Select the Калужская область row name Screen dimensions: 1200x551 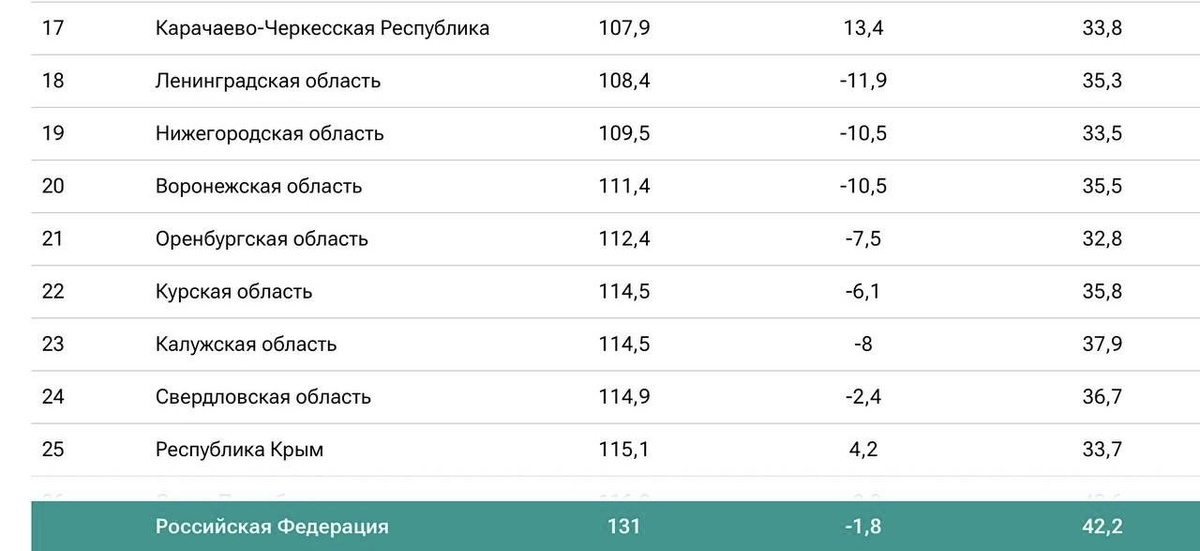point(246,345)
